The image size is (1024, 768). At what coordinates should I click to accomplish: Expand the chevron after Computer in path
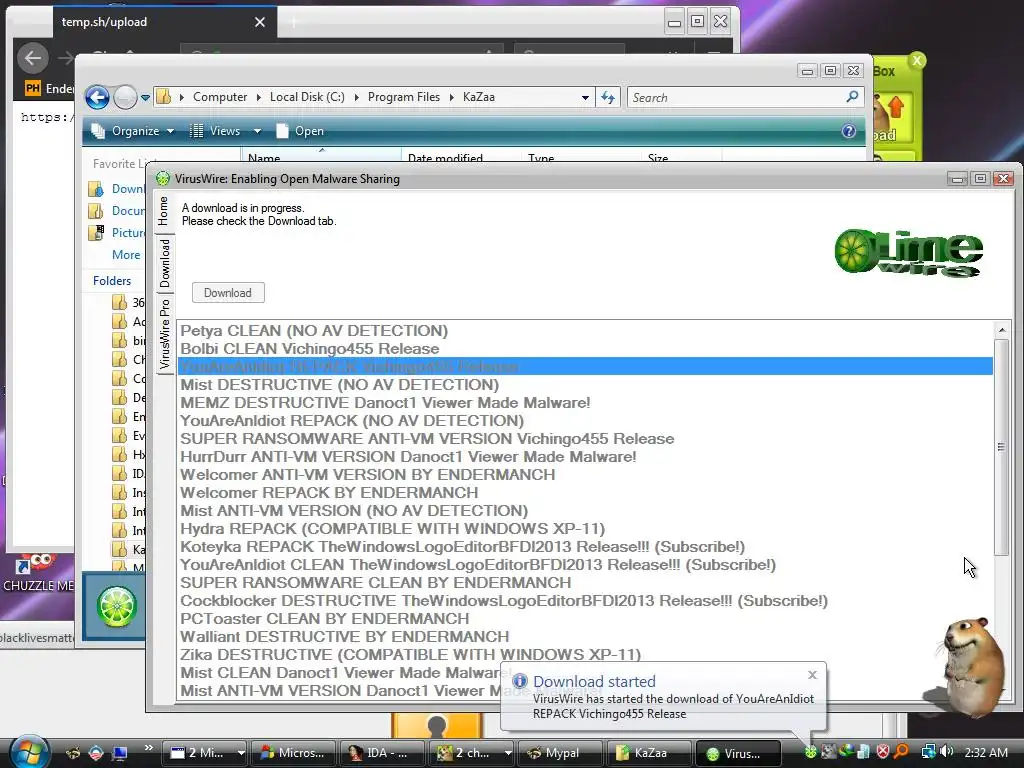[259, 97]
